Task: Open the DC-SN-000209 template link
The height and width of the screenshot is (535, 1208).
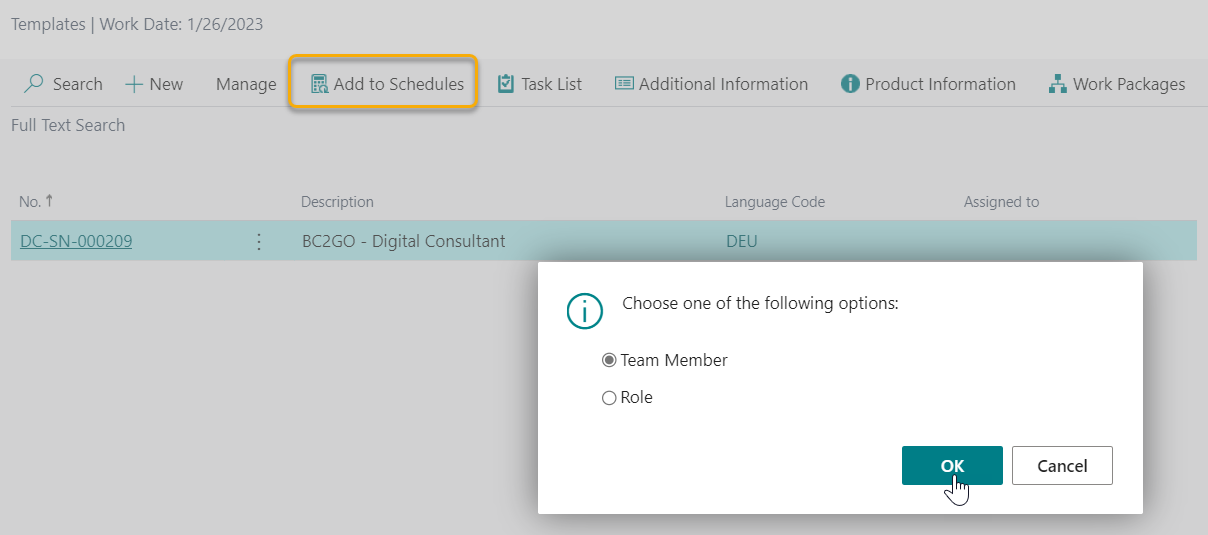Action: pos(76,241)
